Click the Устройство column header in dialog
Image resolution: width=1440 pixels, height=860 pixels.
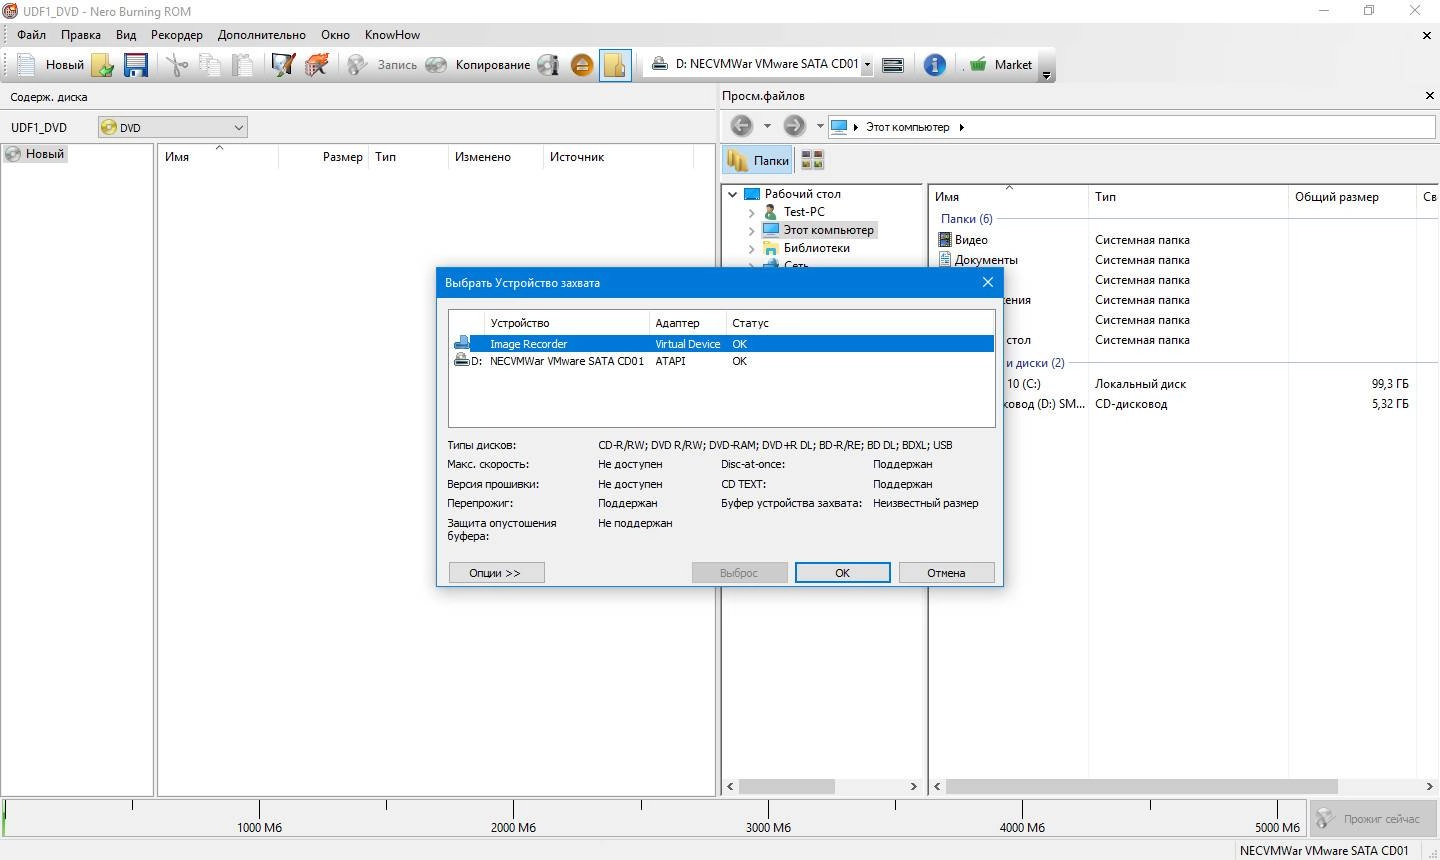[x=567, y=323]
